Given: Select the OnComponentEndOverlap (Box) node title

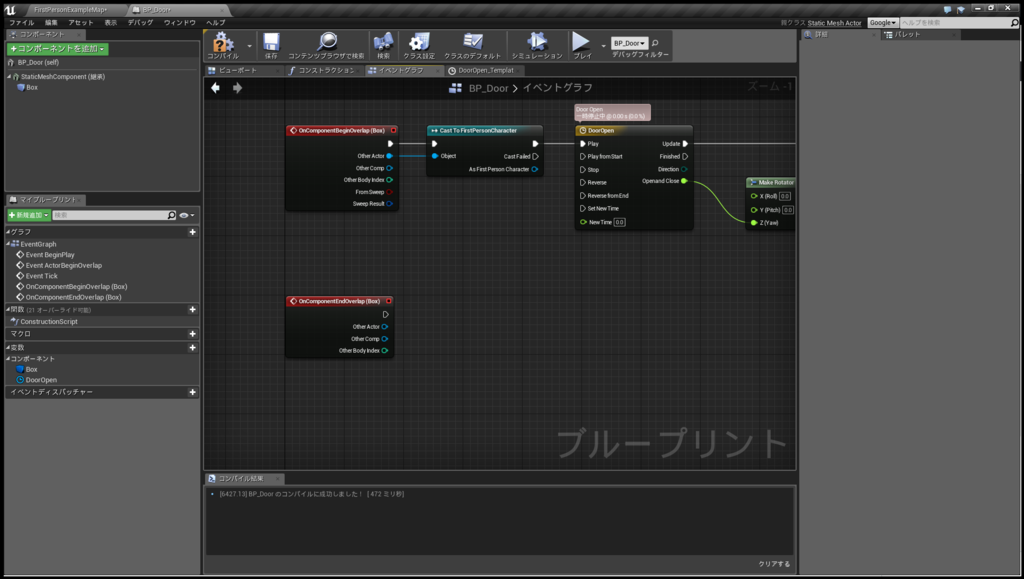Looking at the screenshot, I should point(340,301).
